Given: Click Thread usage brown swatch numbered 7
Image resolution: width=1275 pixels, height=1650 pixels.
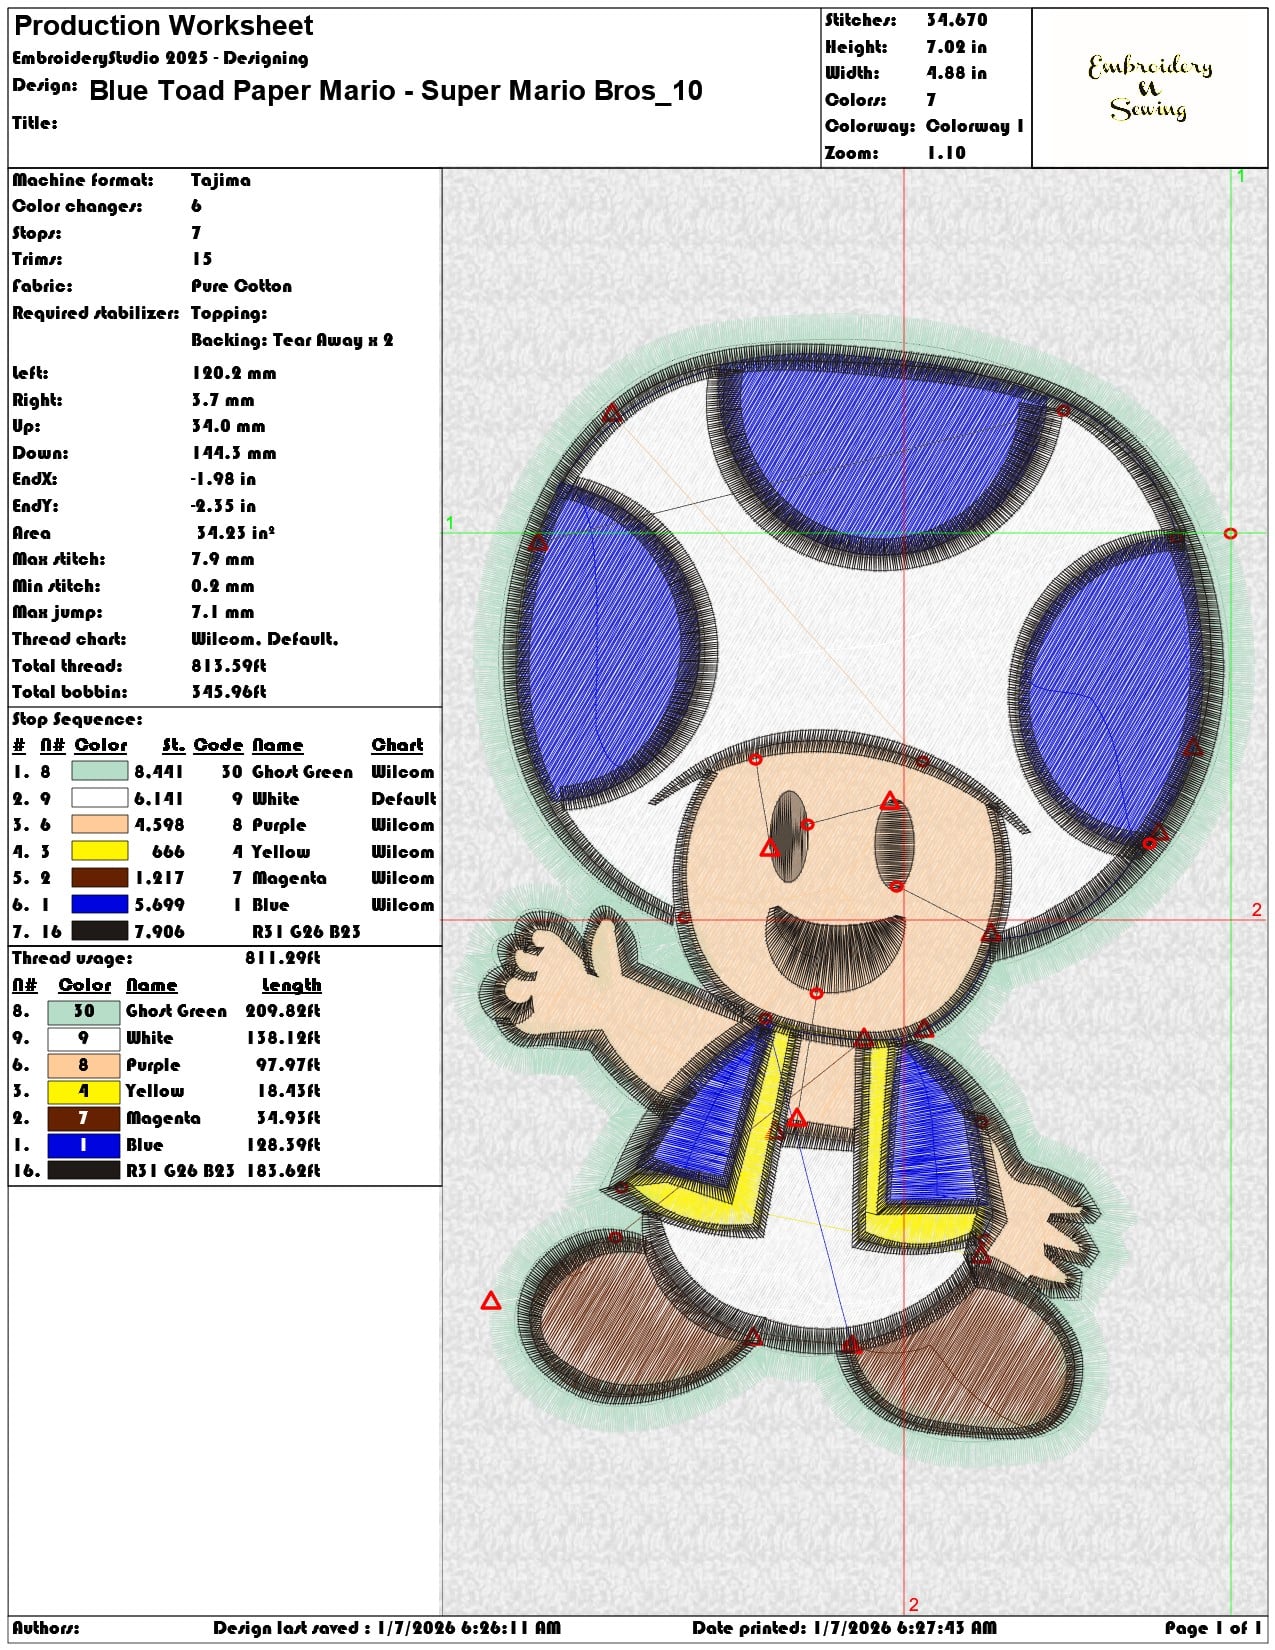Looking at the screenshot, I should point(84,1118).
